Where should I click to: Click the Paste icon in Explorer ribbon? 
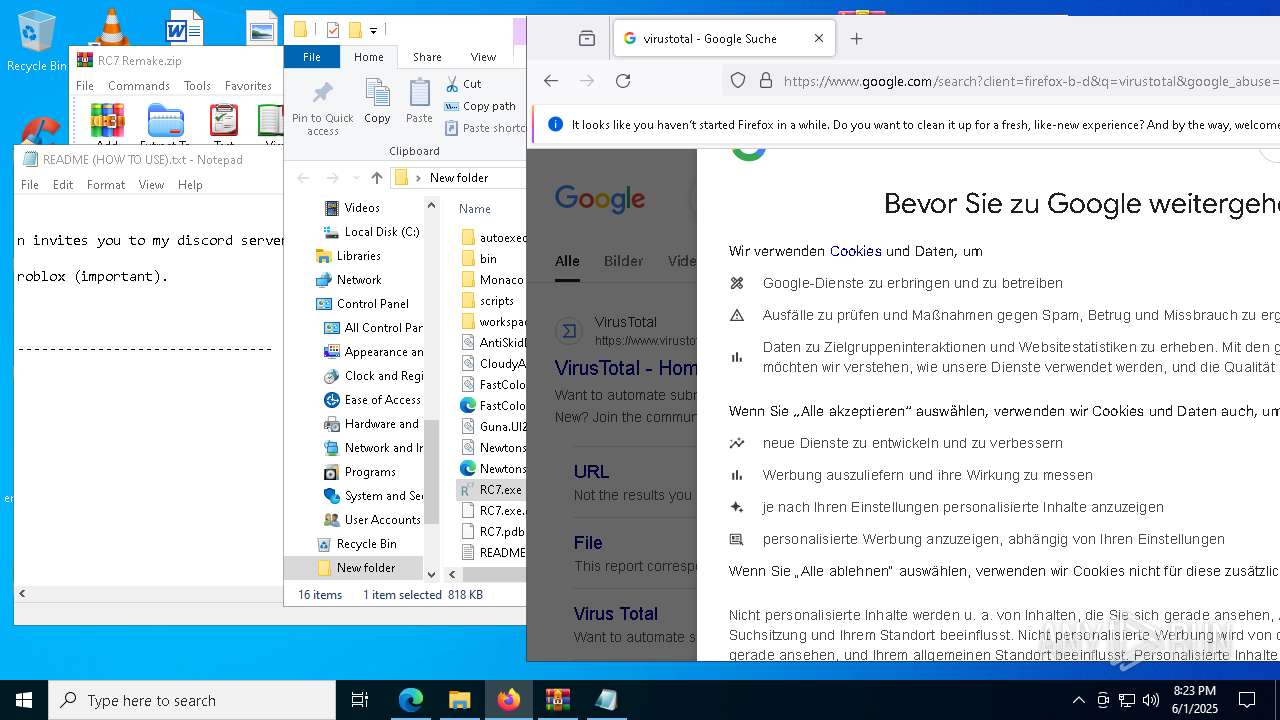pyautogui.click(x=419, y=102)
